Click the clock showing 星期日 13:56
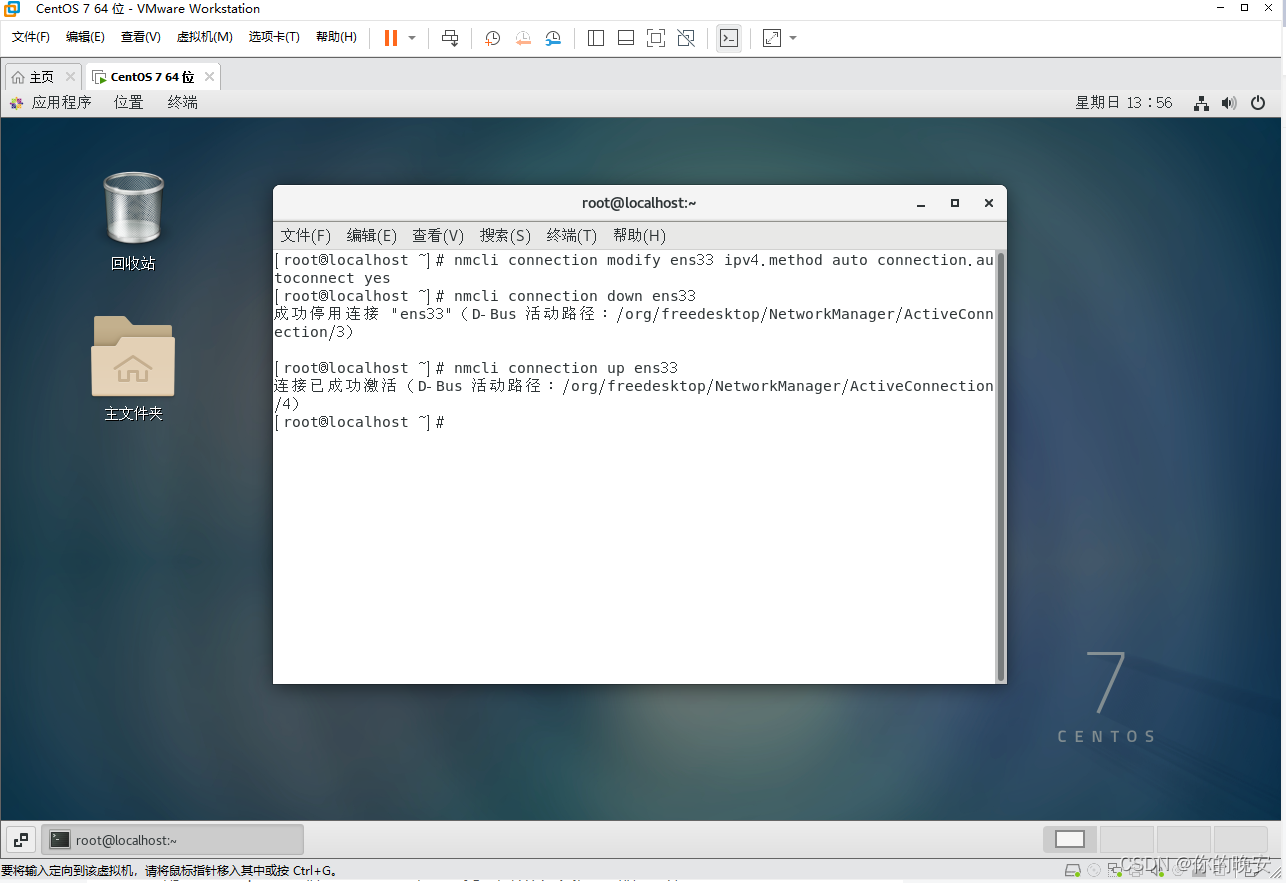Image resolution: width=1286 pixels, height=883 pixels. (x=1124, y=102)
